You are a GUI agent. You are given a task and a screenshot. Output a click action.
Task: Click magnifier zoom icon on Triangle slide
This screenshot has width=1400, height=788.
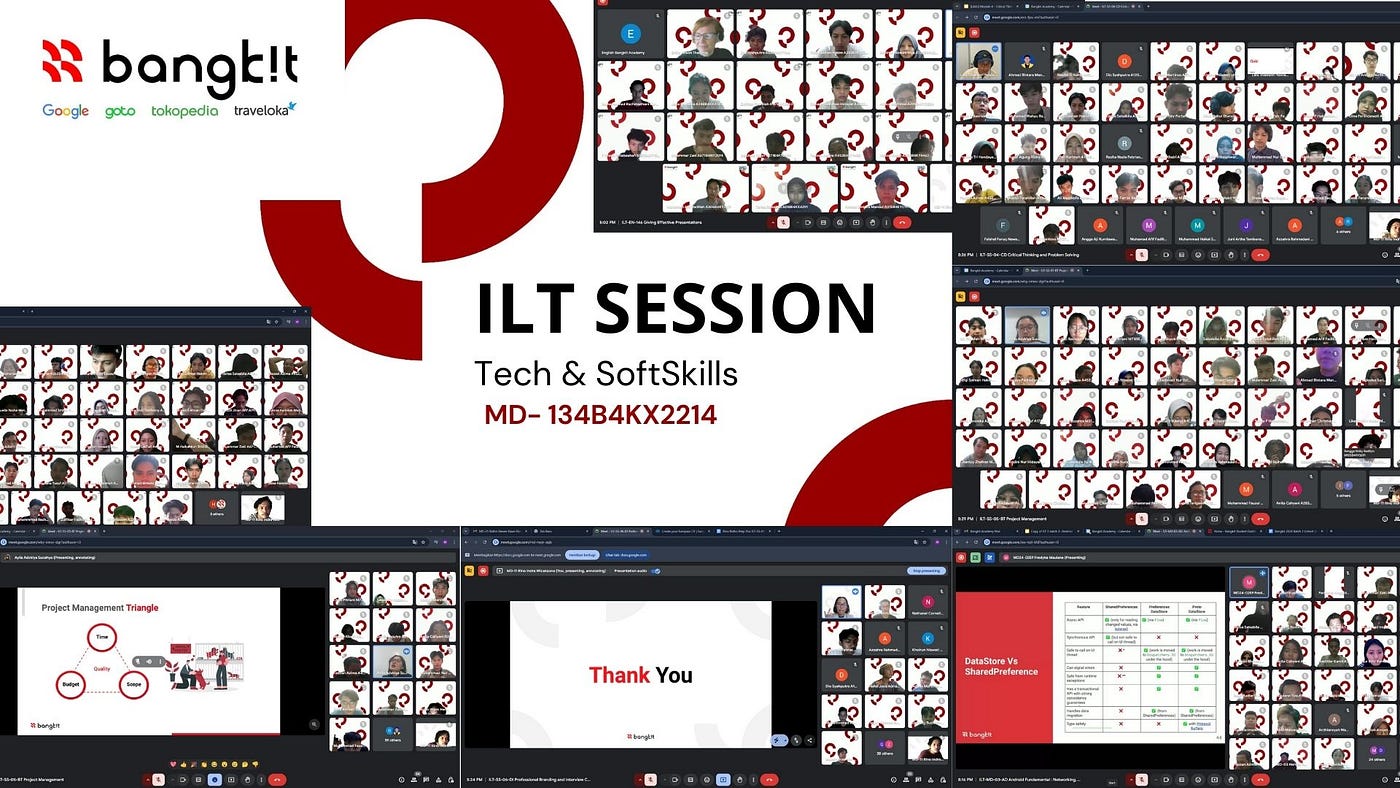pos(314,724)
